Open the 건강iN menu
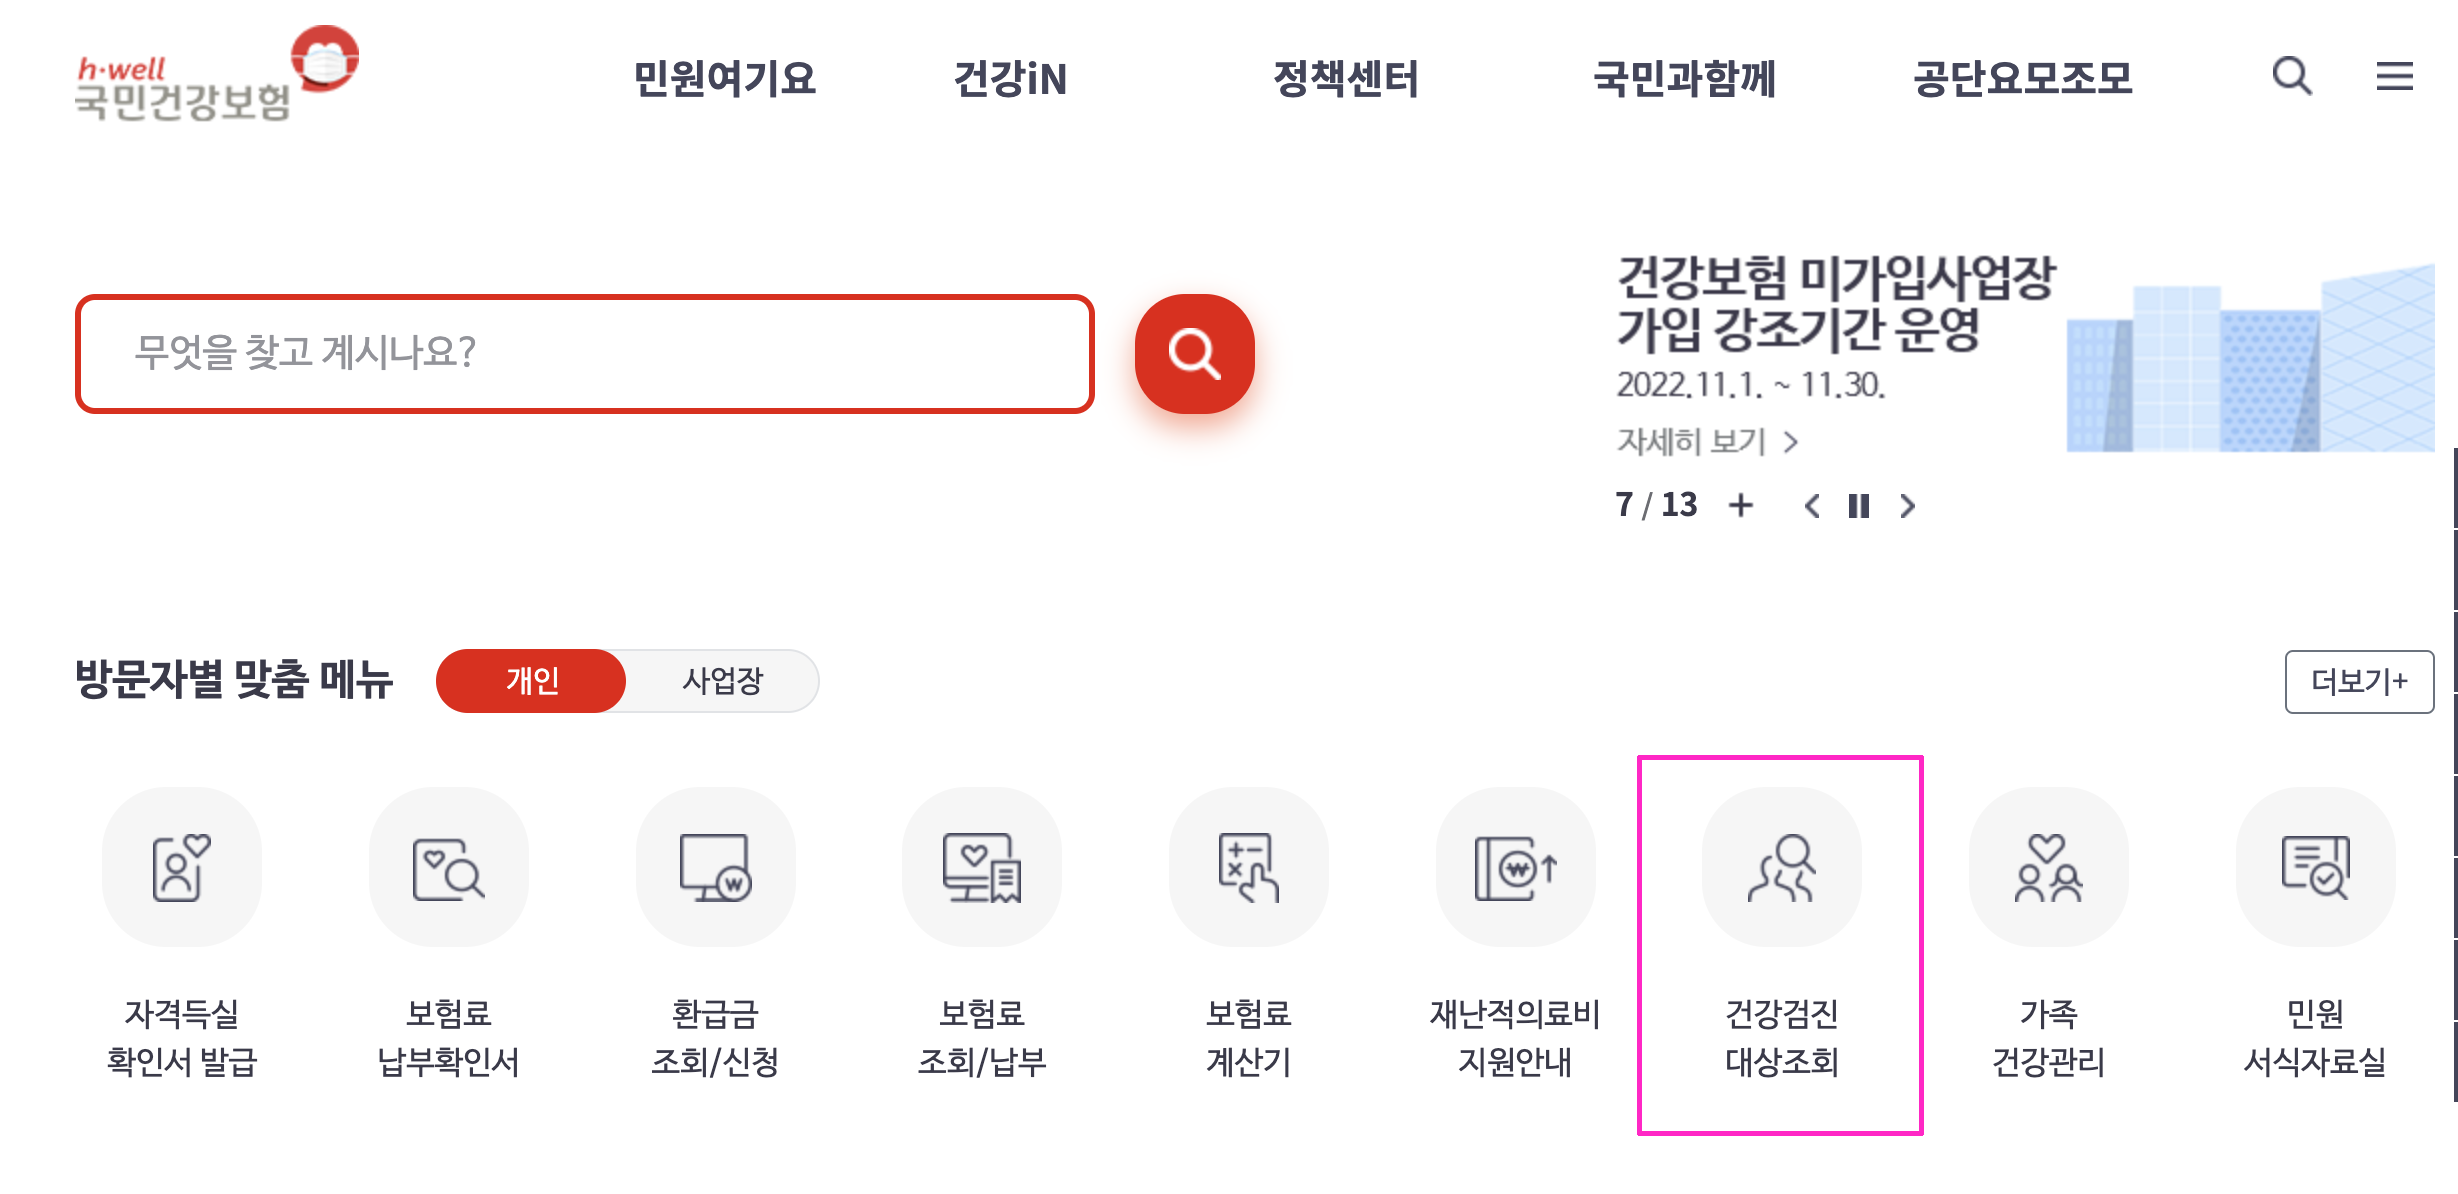This screenshot has width=2458, height=1194. [x=1012, y=80]
